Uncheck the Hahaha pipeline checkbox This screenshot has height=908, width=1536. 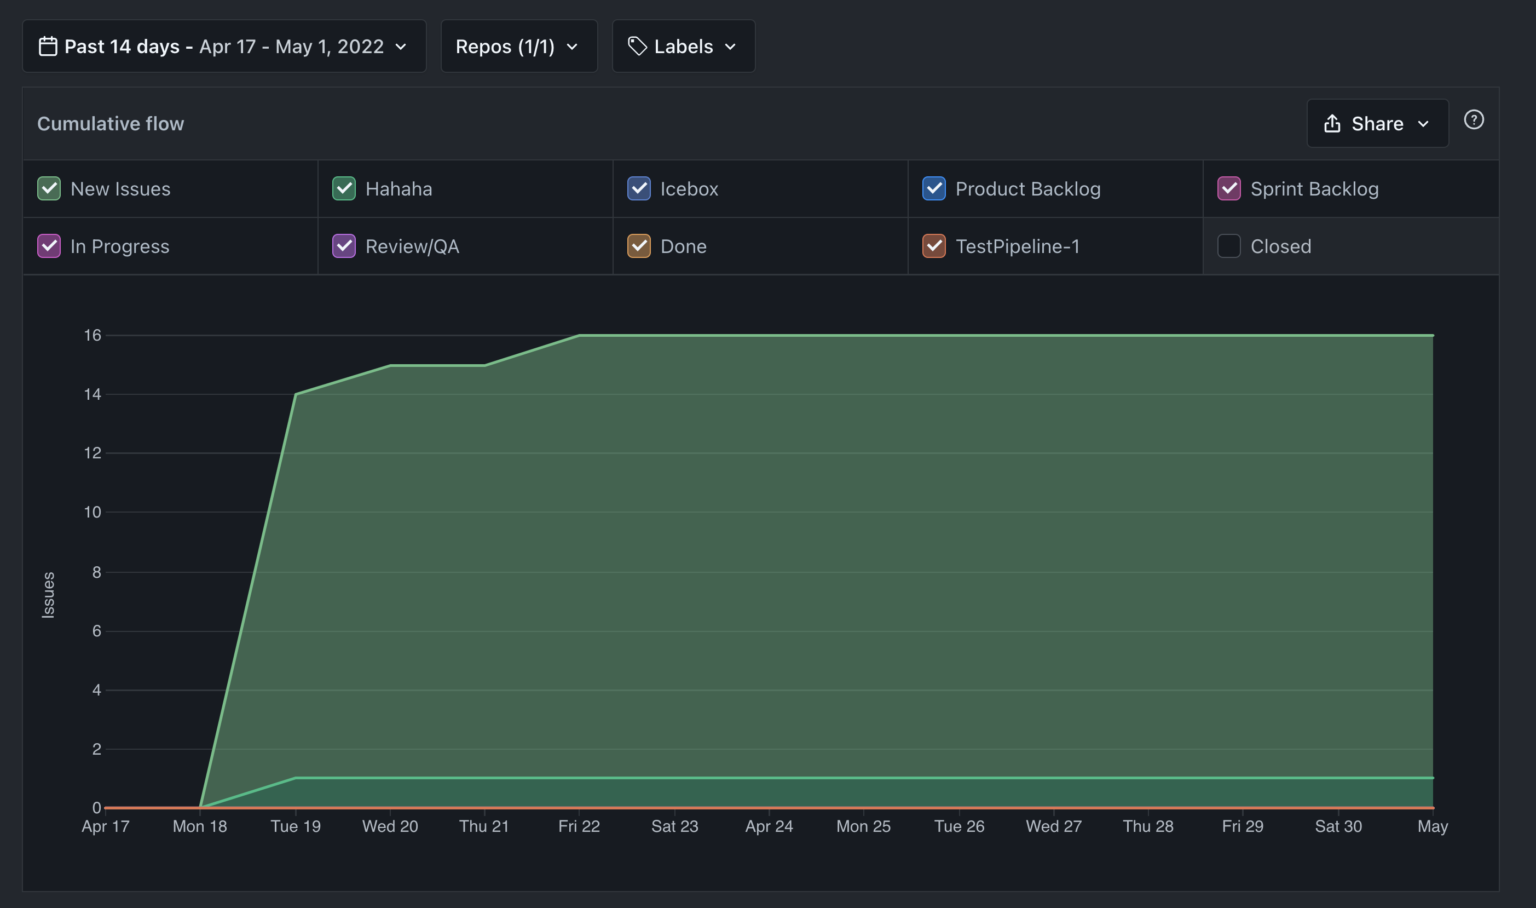[x=344, y=189]
